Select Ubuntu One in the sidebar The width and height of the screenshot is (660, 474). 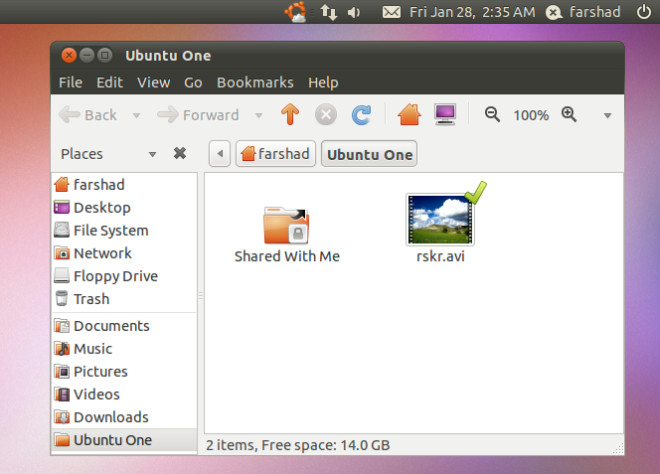[124, 440]
